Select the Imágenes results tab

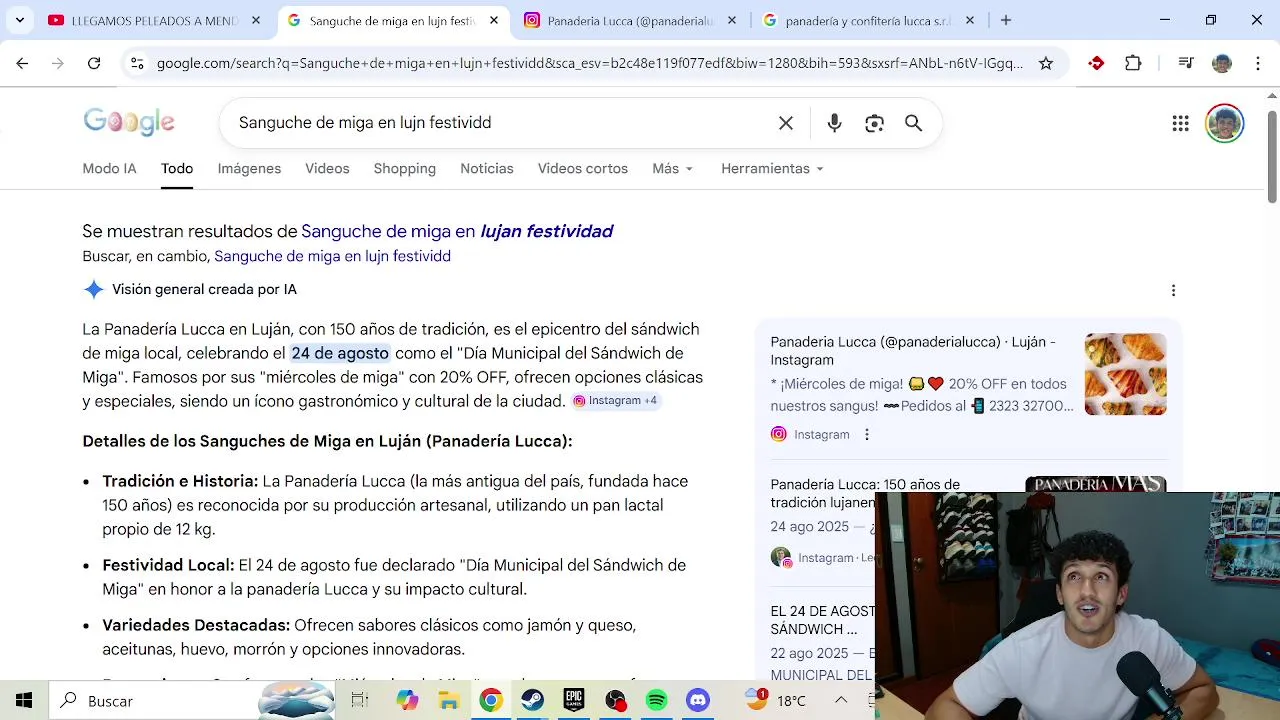tap(249, 168)
